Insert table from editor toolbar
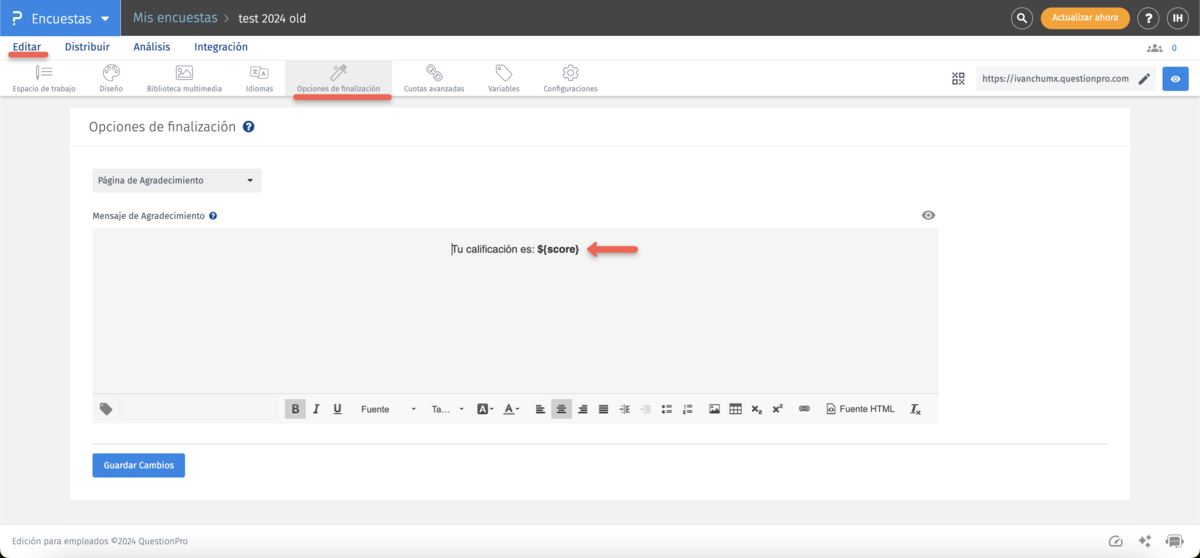This screenshot has height=558, width=1200. pyautogui.click(x=736, y=409)
